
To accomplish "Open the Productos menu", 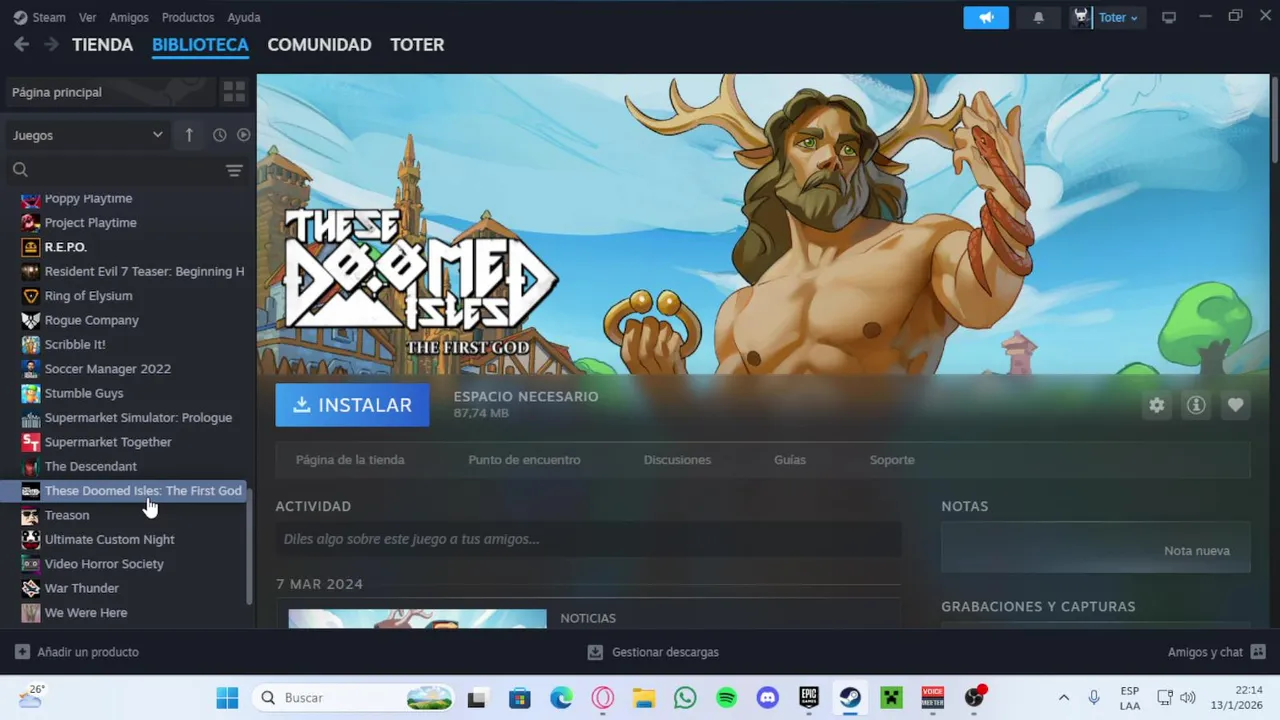I will tap(188, 17).
